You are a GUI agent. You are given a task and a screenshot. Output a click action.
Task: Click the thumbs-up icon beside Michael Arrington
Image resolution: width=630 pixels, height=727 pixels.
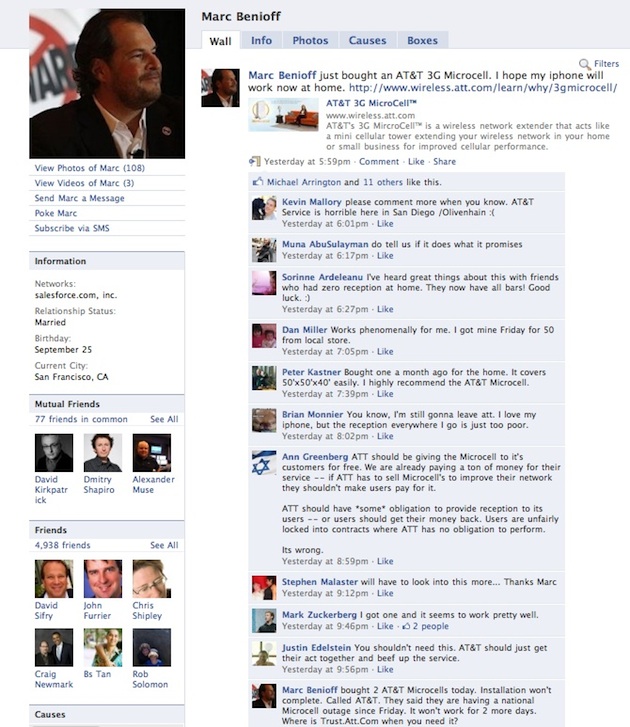[x=258, y=182]
